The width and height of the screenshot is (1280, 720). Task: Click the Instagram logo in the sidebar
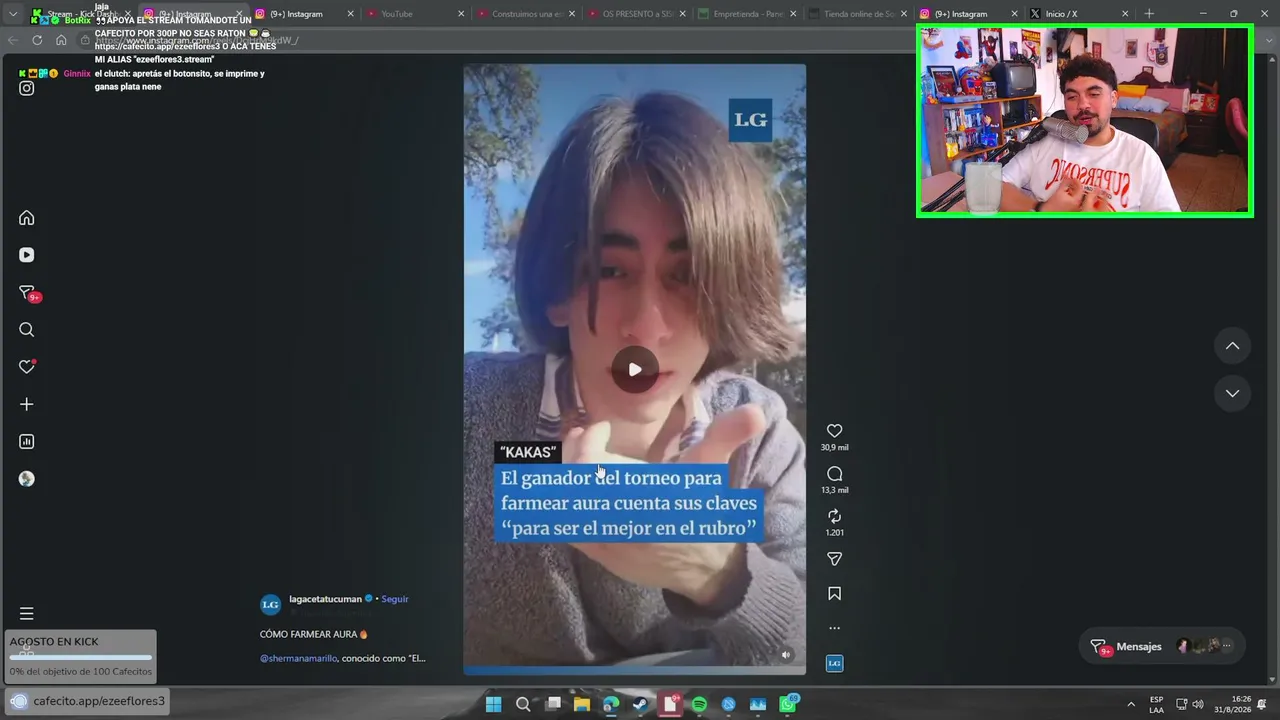(x=27, y=88)
